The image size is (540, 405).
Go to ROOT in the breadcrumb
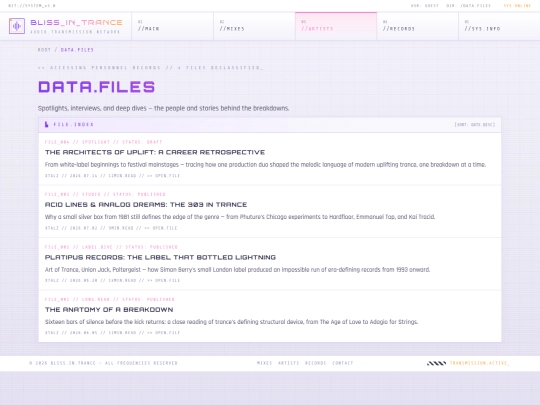coord(44,50)
